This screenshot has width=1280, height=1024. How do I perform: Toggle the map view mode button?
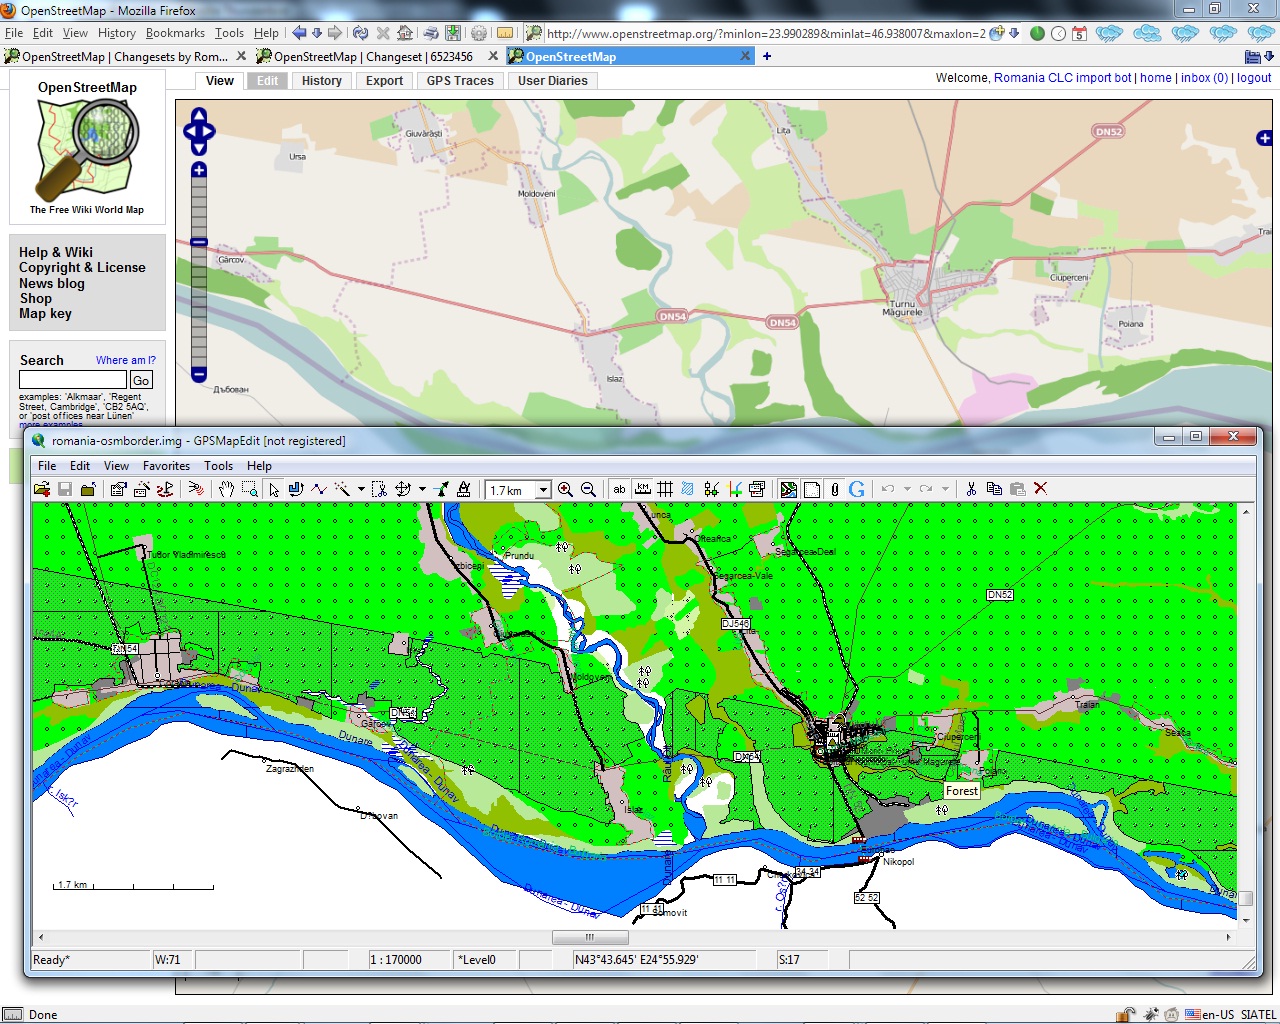pyautogui.click(x=788, y=489)
